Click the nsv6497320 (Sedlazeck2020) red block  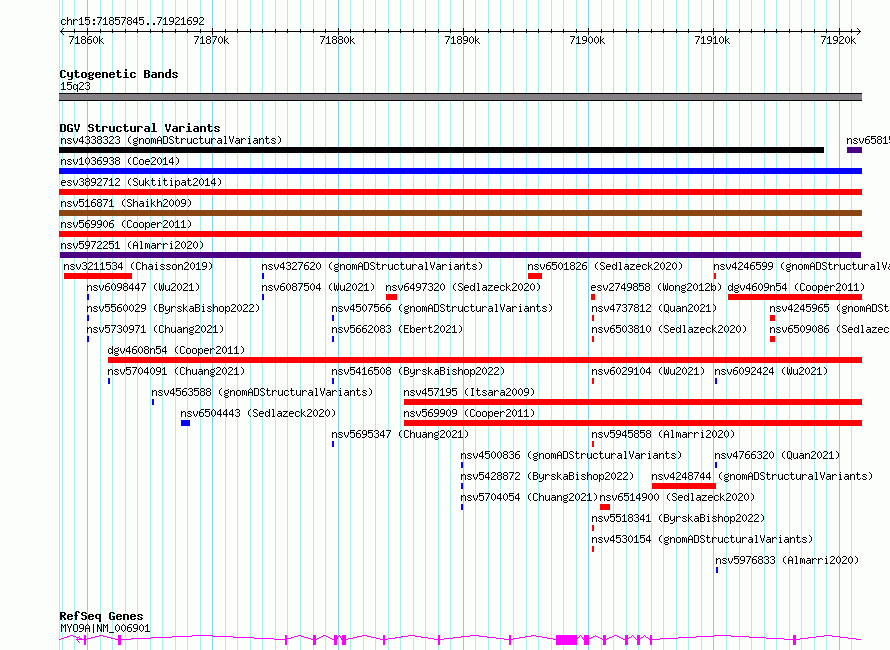pos(391,297)
